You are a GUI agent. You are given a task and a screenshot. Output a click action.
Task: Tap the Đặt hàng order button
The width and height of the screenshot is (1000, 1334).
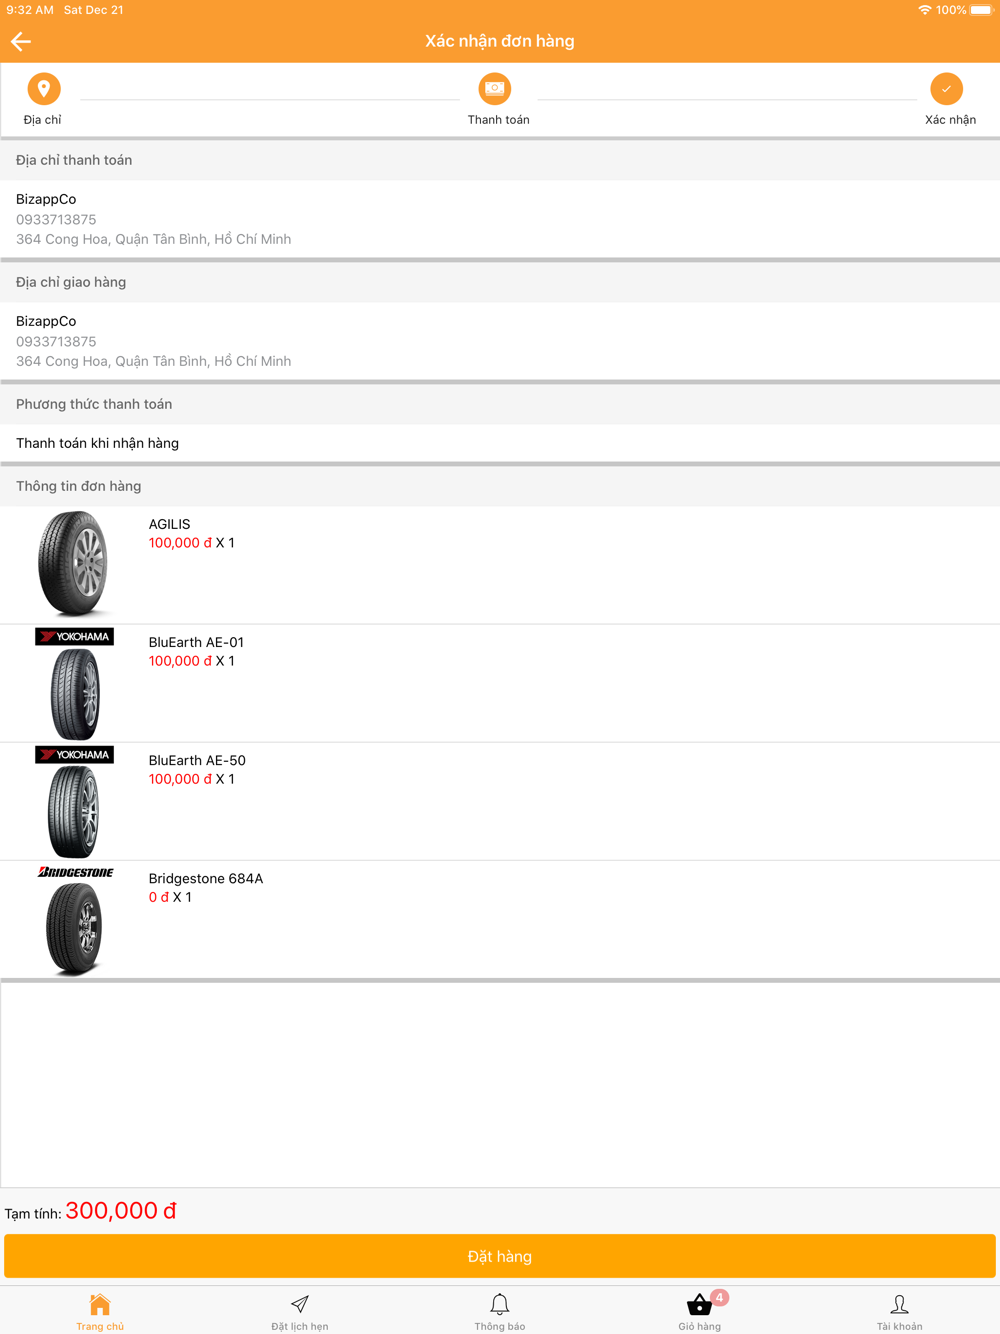click(500, 1256)
